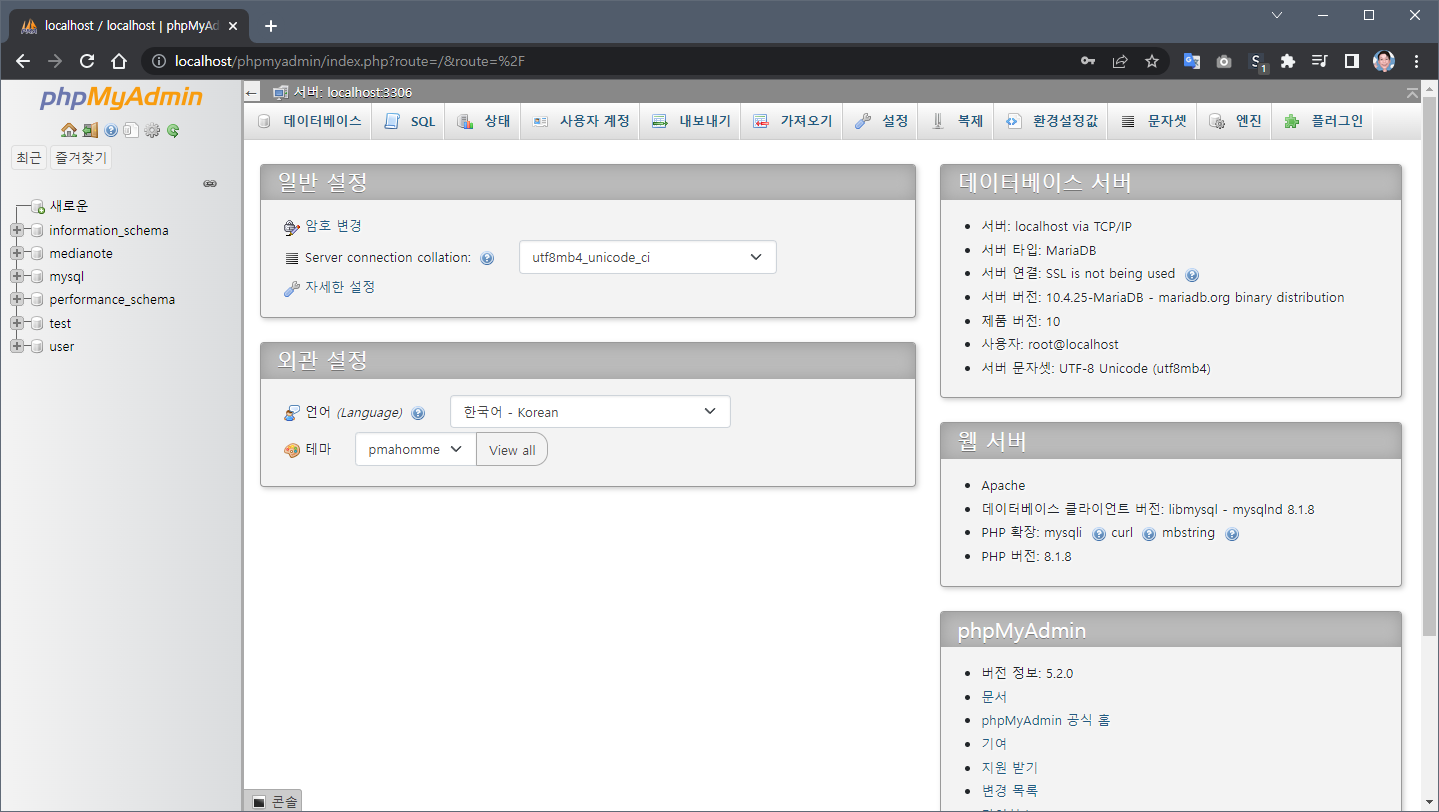Viewport: 1439px width, 812px height.
Task: Open a new browser tab with plus button
Action: (270, 26)
